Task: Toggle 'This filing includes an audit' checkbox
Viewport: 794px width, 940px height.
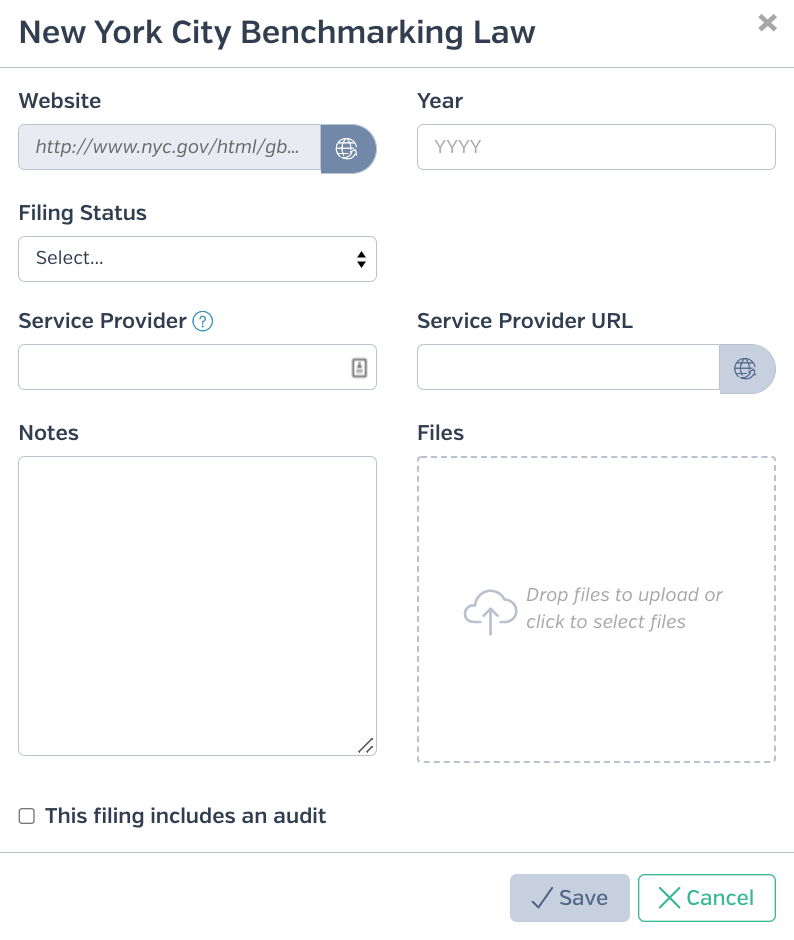Action: (x=27, y=816)
